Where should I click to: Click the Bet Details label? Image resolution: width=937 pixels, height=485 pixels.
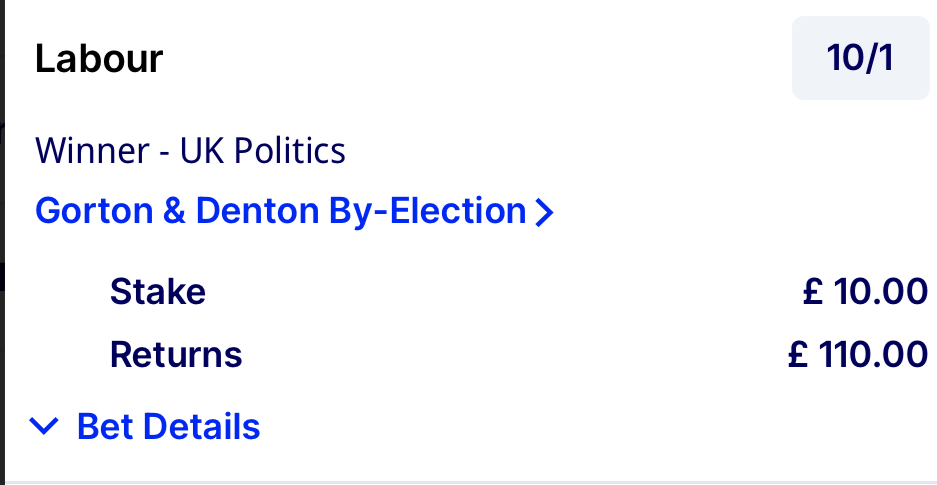pos(168,427)
